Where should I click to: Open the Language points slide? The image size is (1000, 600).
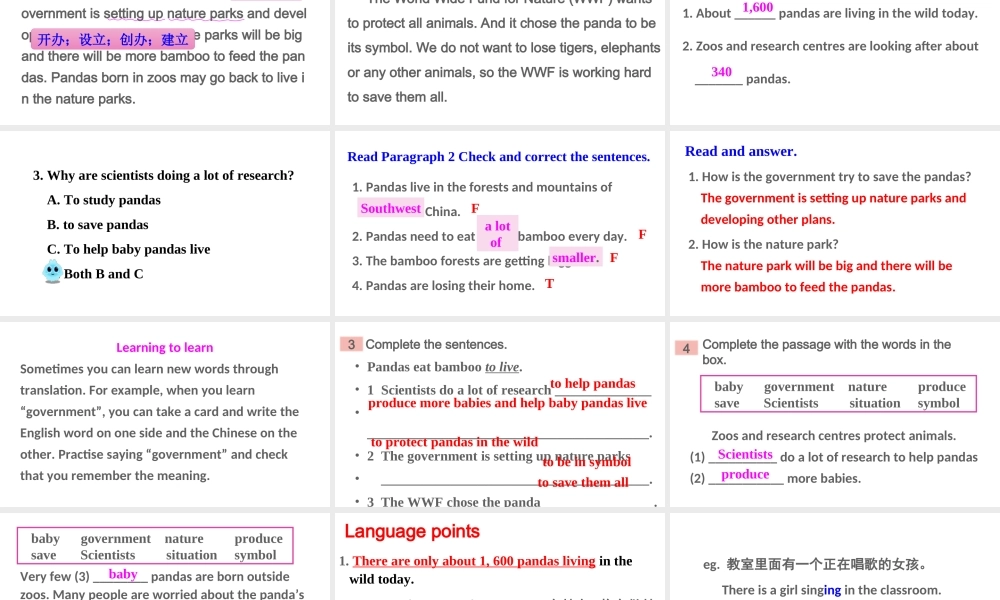coord(499,557)
